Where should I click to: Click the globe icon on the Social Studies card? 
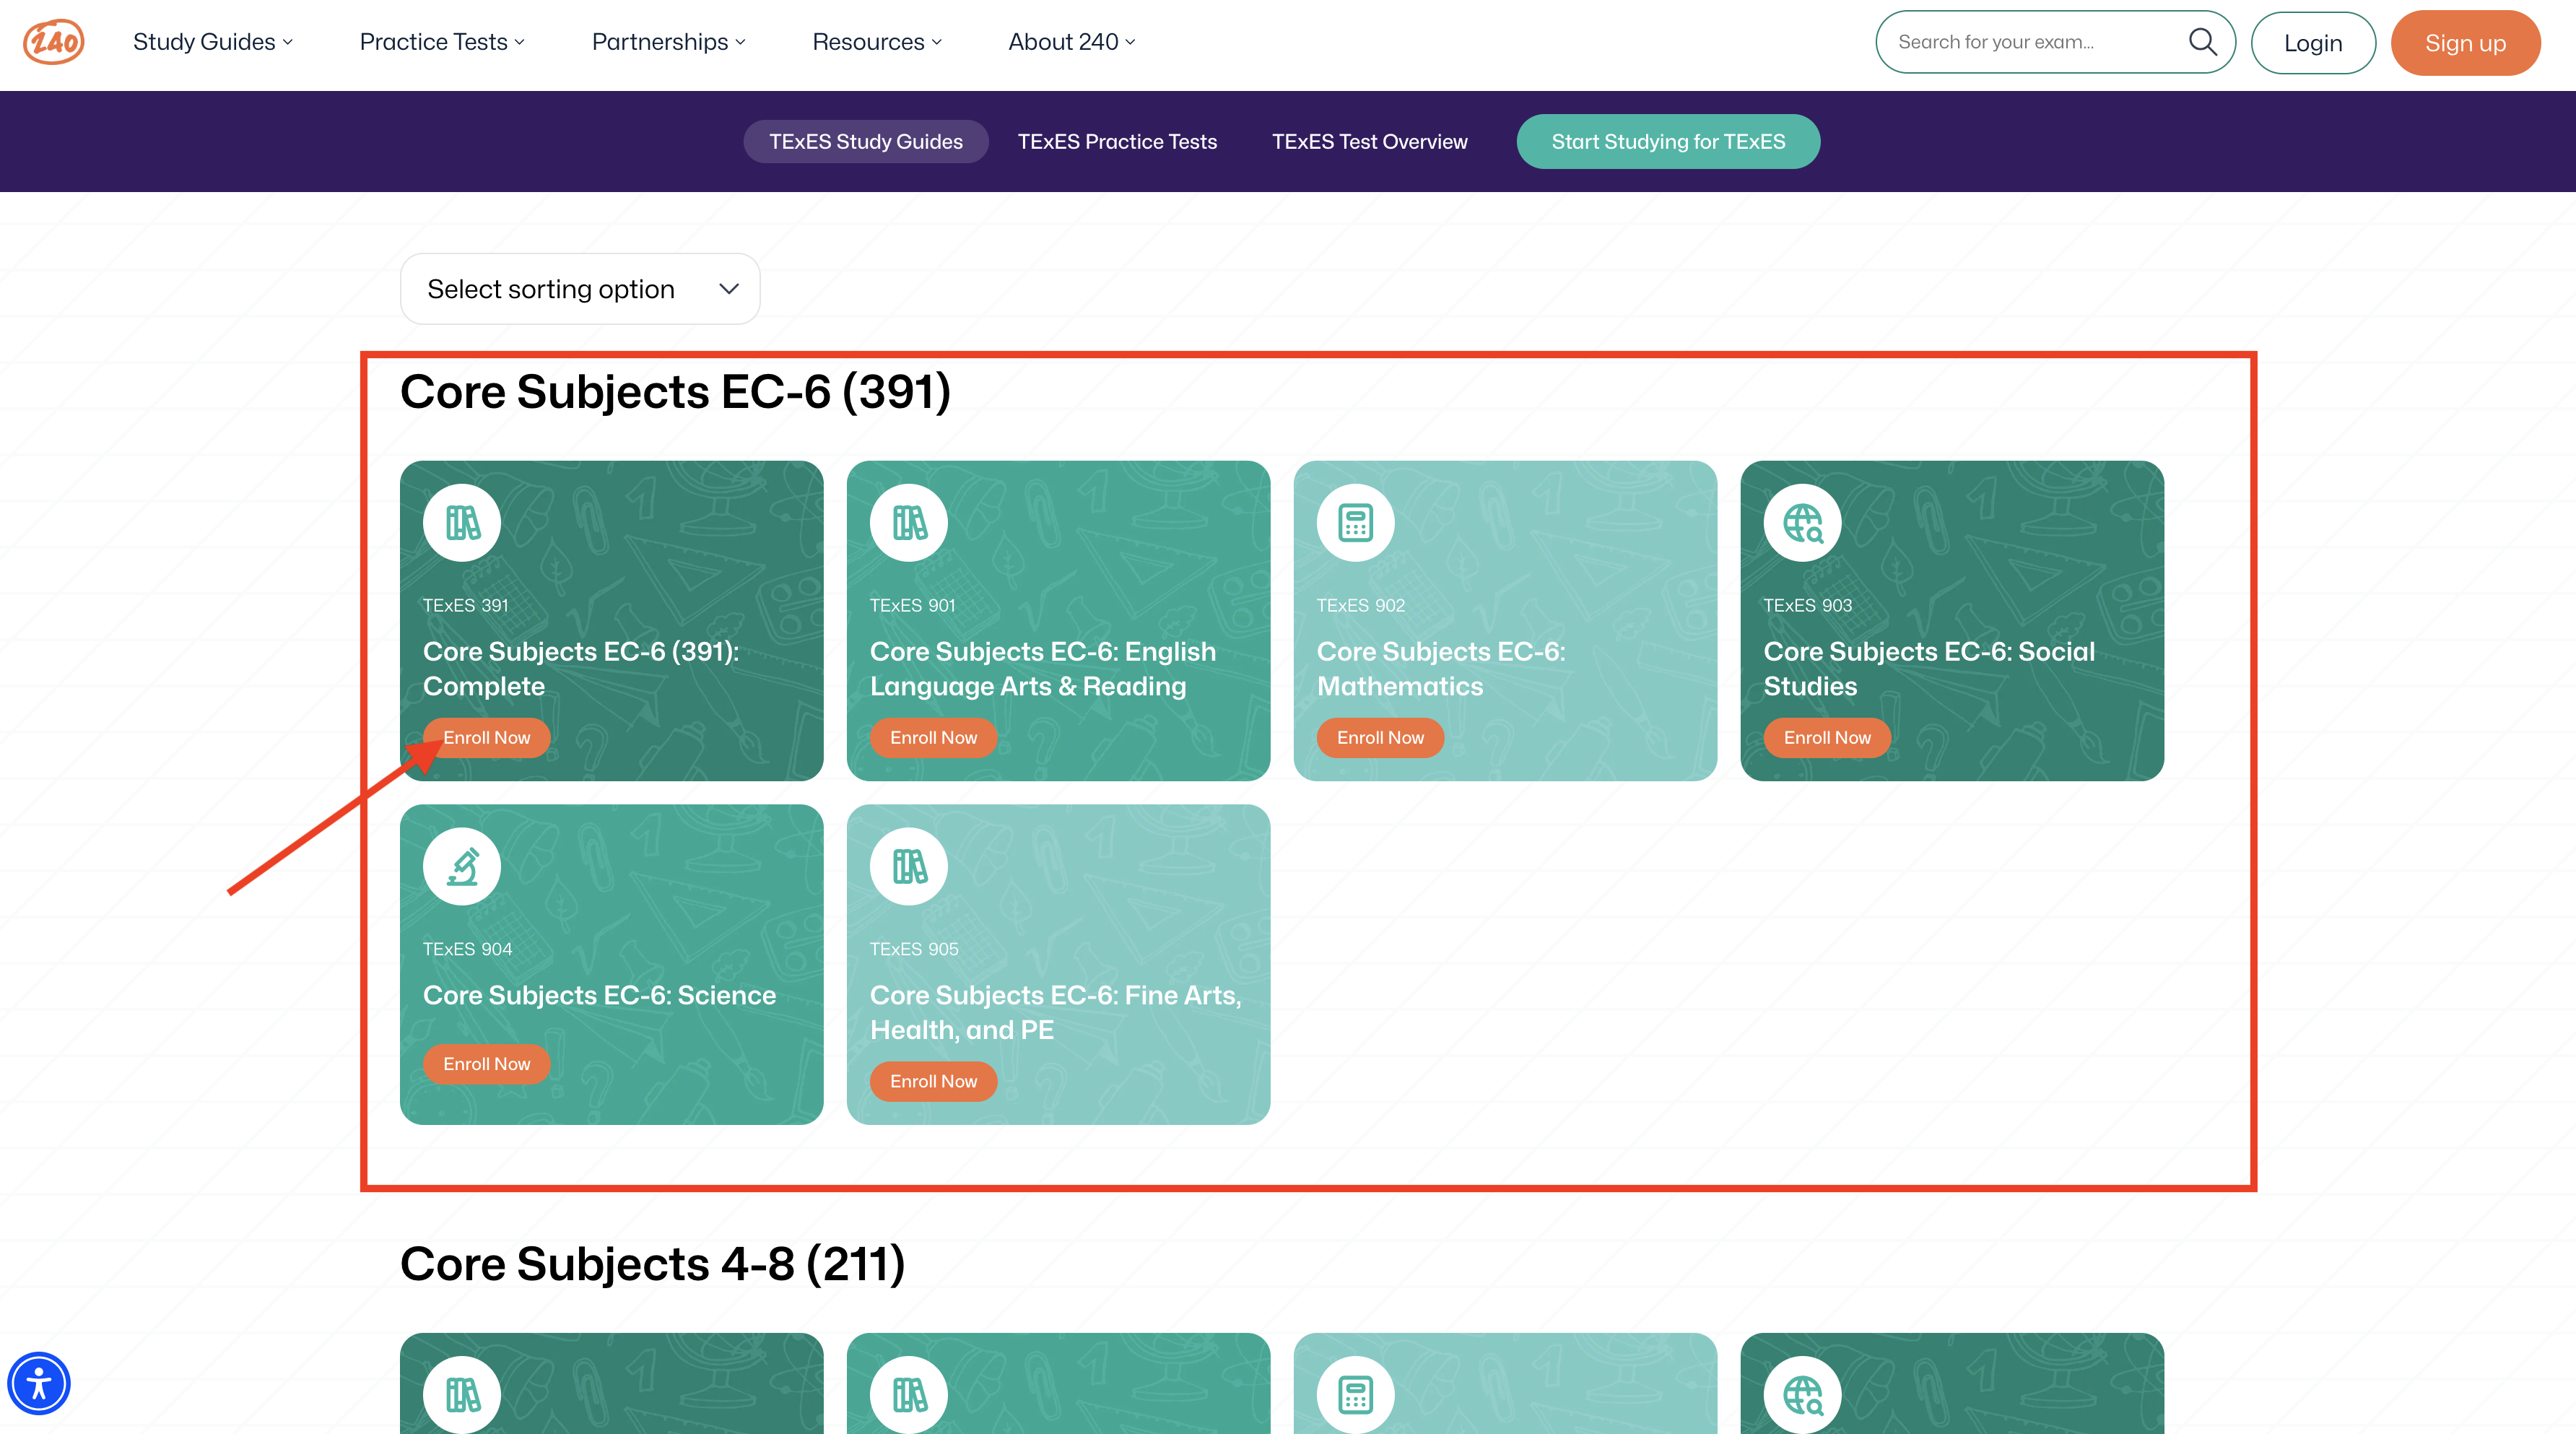coord(1802,522)
